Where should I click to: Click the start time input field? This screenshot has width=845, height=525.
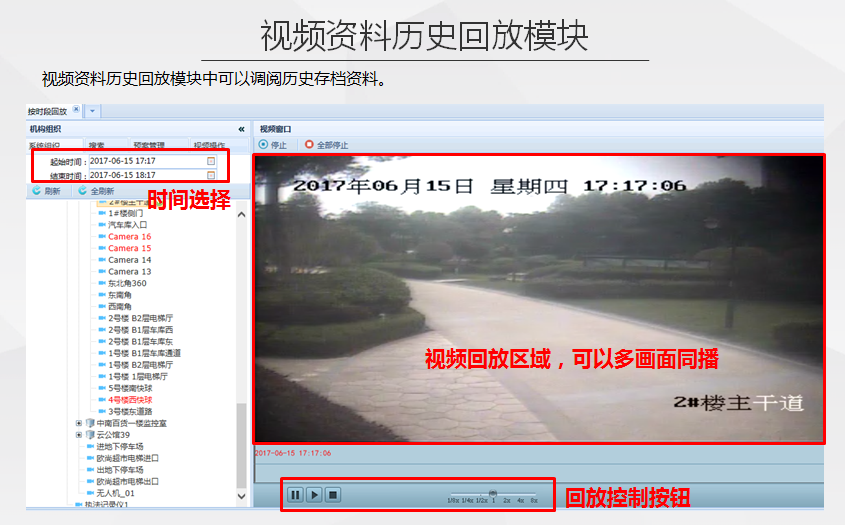[x=147, y=160]
